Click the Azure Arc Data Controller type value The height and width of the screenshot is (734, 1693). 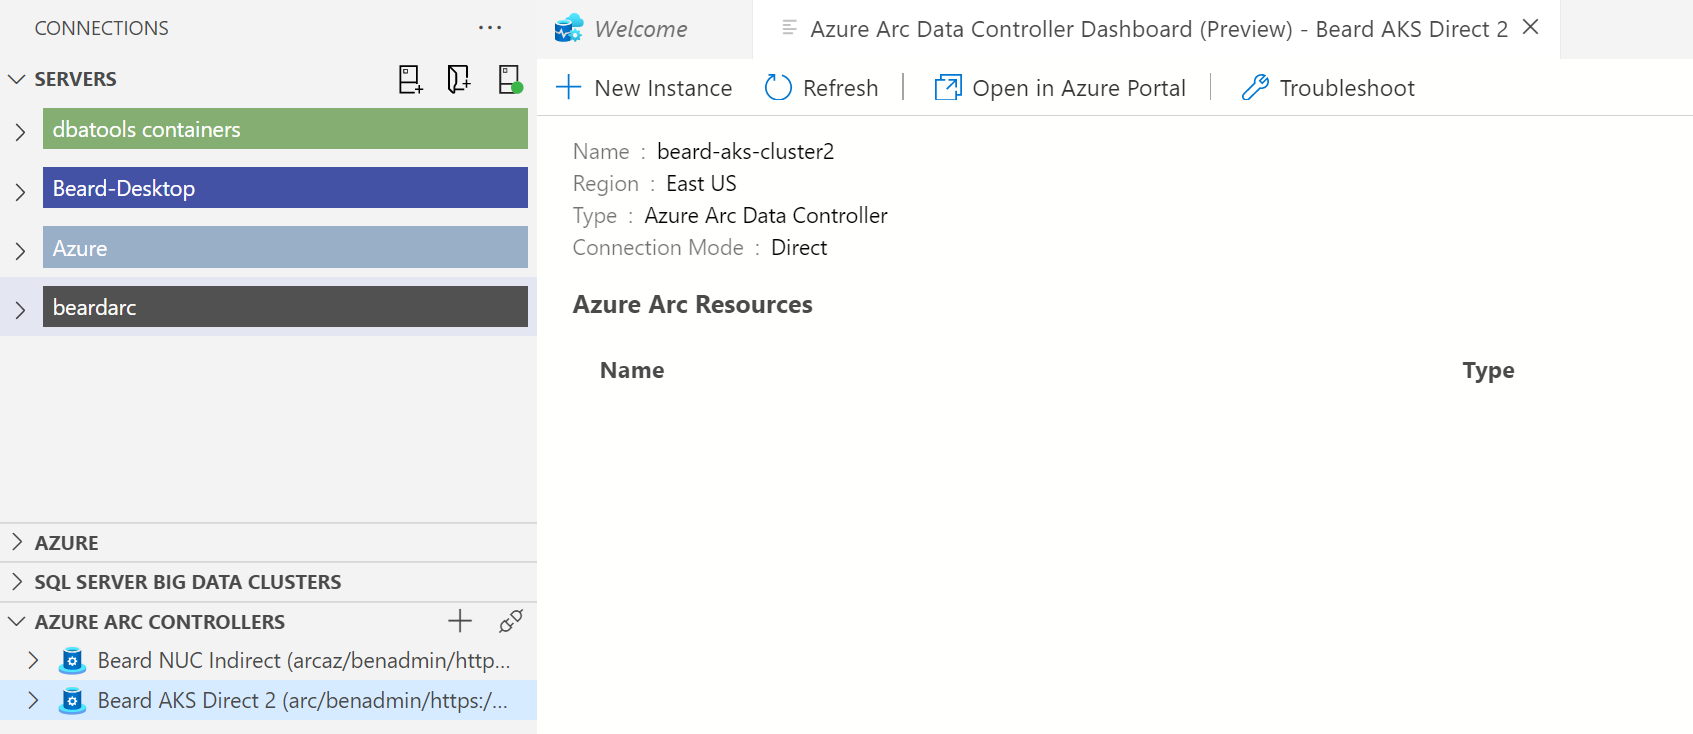point(766,215)
